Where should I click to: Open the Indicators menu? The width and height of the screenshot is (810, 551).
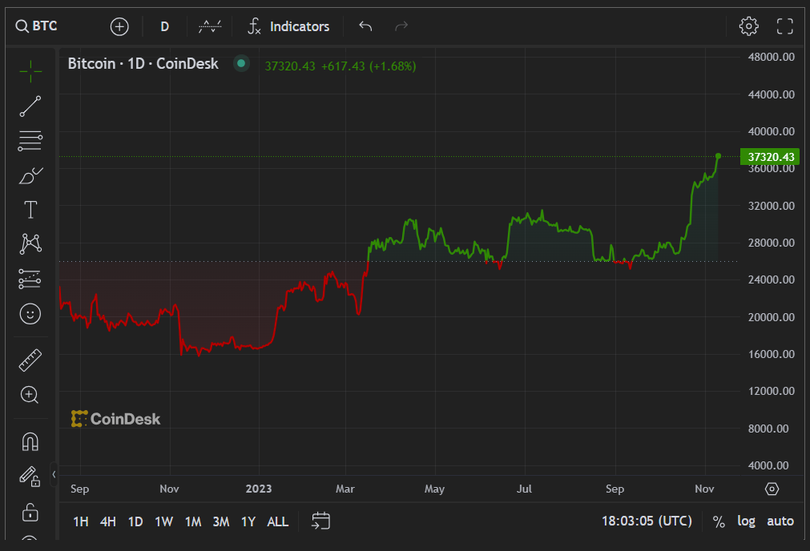tap(288, 26)
